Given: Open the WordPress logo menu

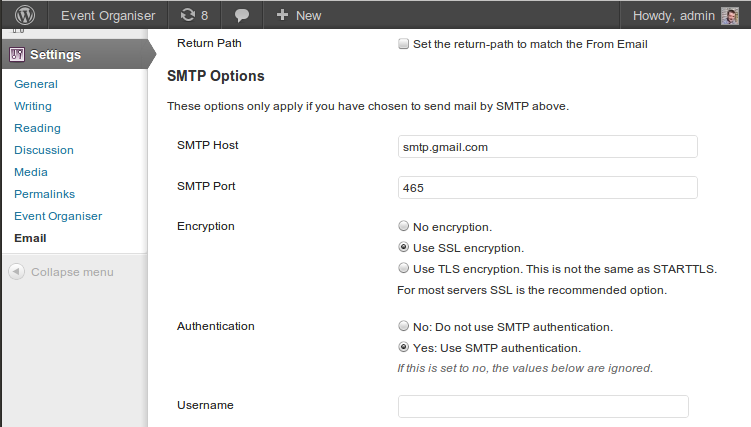Looking at the screenshot, I should 24,15.
